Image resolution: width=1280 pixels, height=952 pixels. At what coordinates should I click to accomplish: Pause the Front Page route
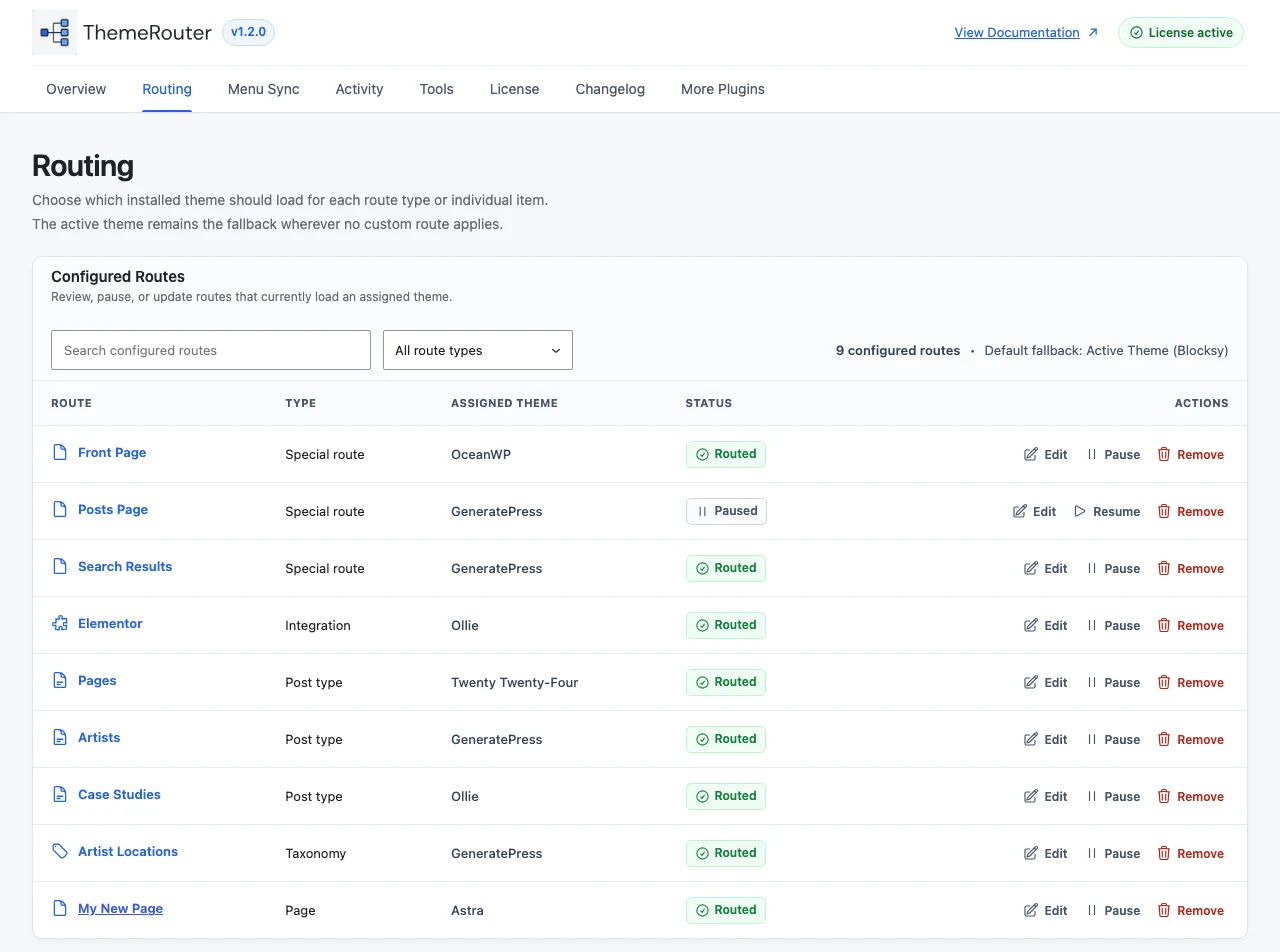point(1113,455)
